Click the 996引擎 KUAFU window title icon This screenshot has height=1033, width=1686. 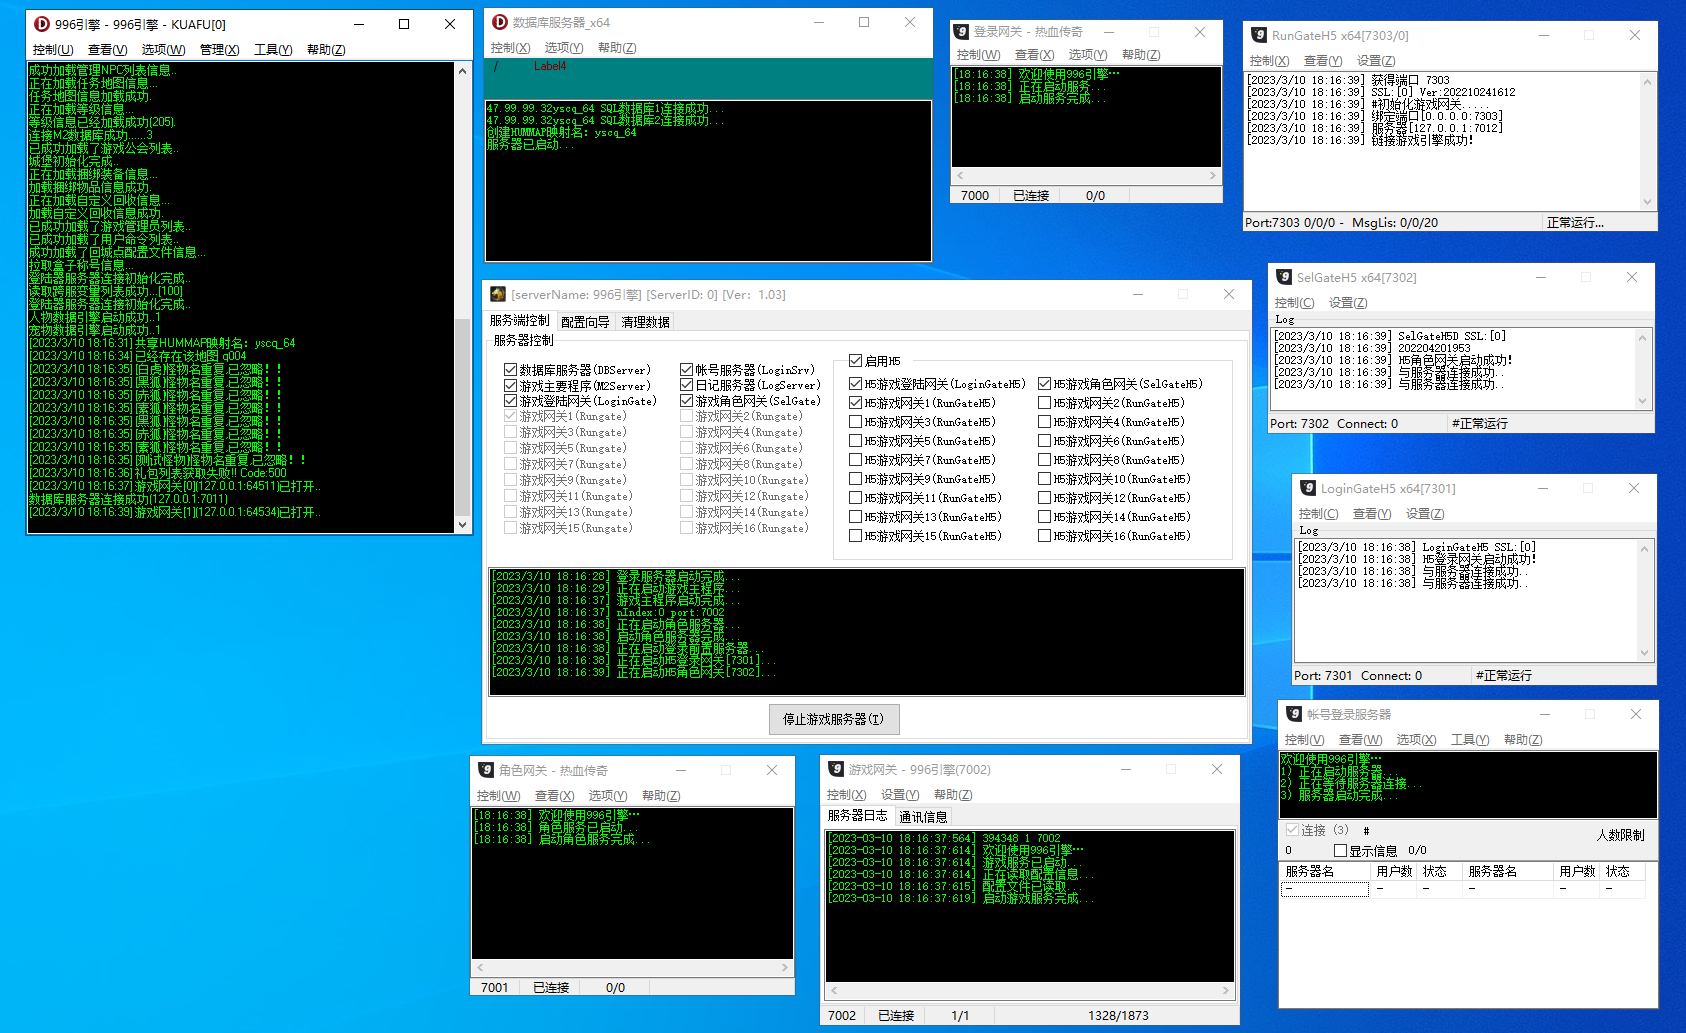click(x=42, y=24)
